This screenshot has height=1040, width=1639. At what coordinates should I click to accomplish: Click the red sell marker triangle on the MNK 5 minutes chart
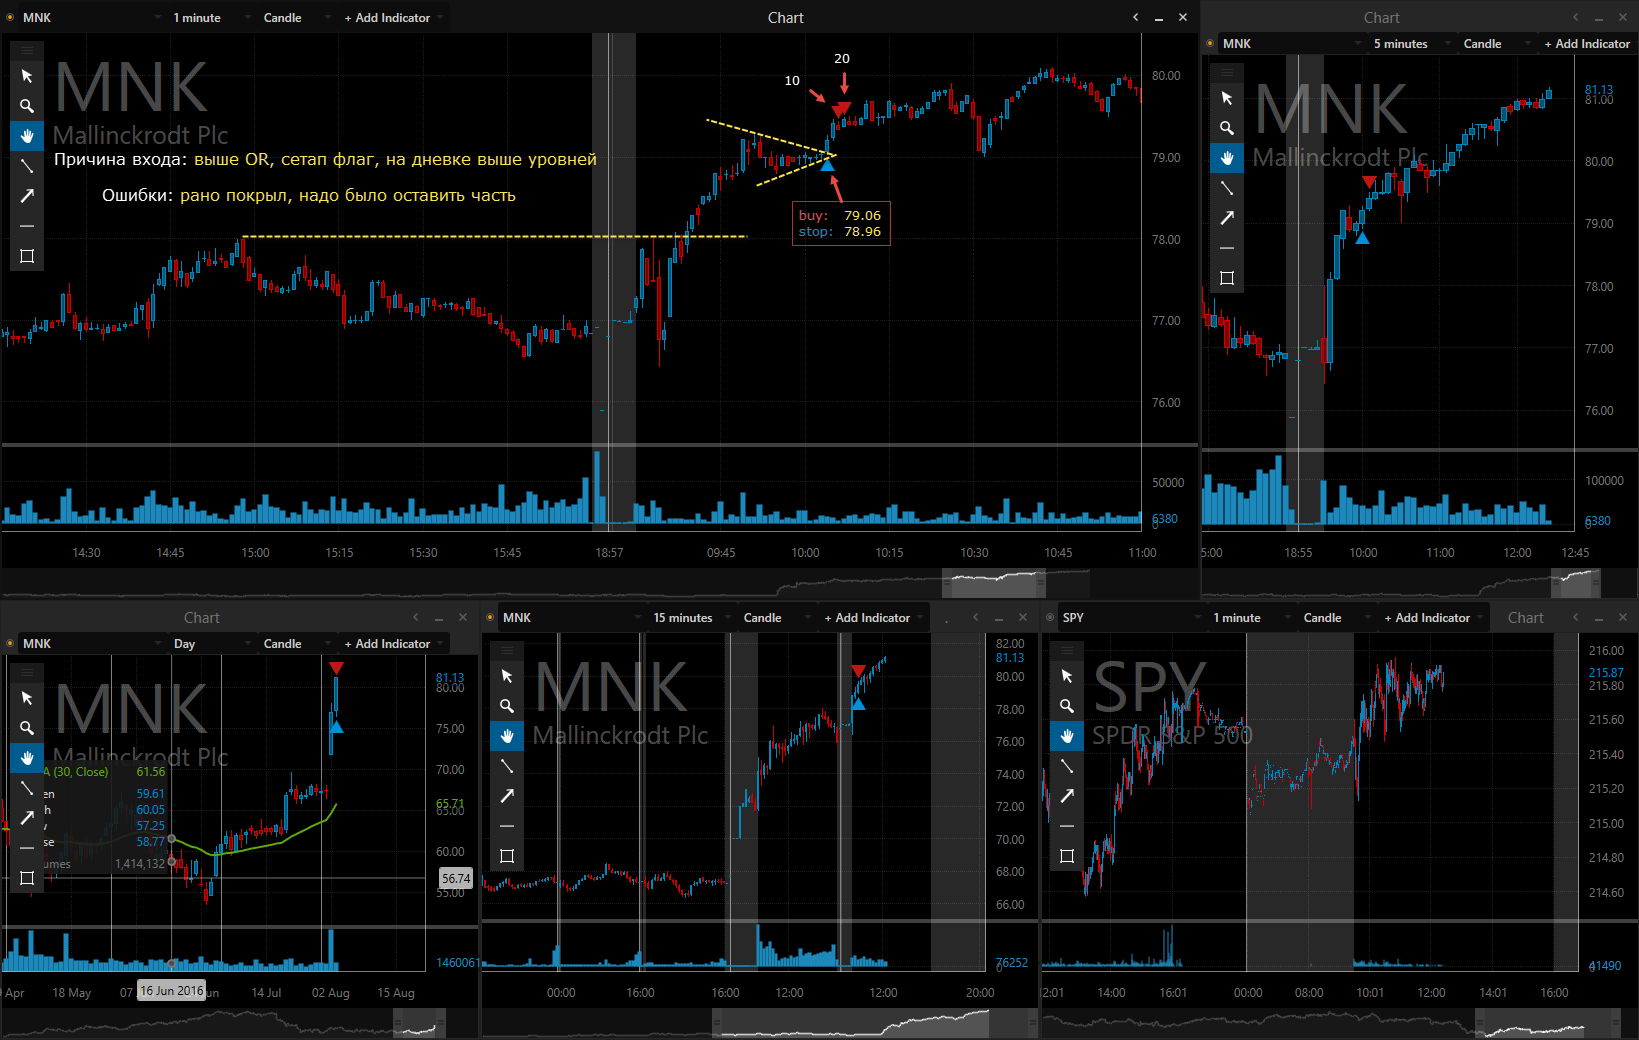1370,182
